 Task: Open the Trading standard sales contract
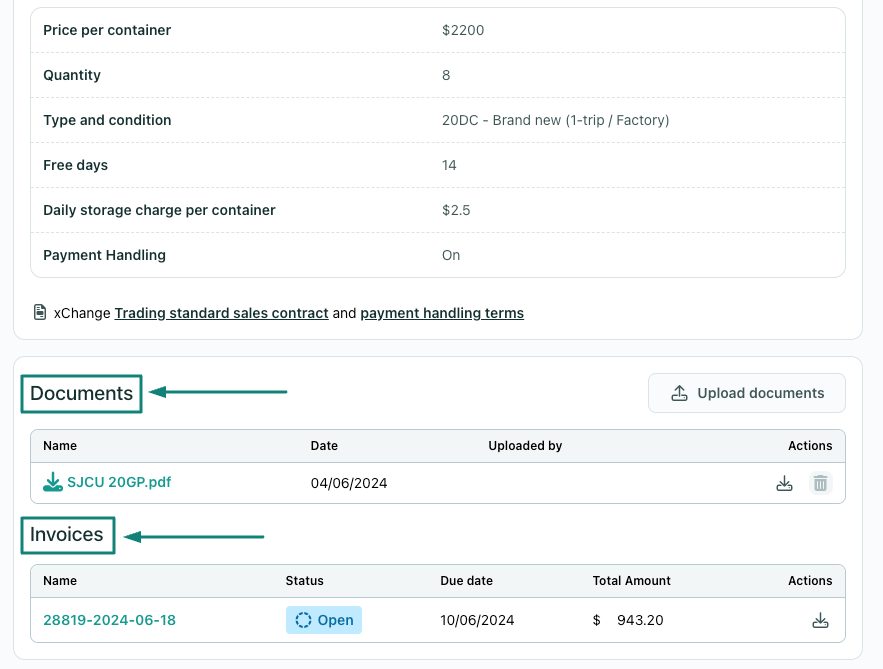221,313
